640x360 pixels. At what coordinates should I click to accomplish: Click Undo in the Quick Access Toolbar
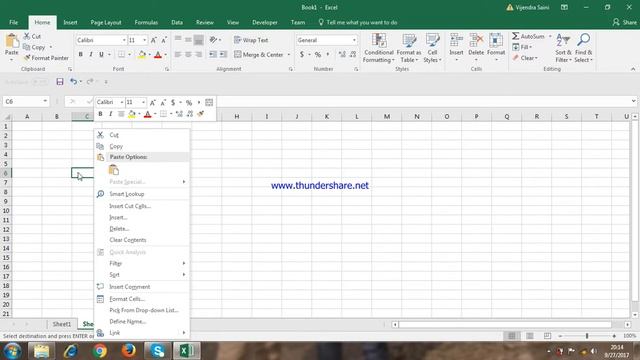tap(73, 82)
